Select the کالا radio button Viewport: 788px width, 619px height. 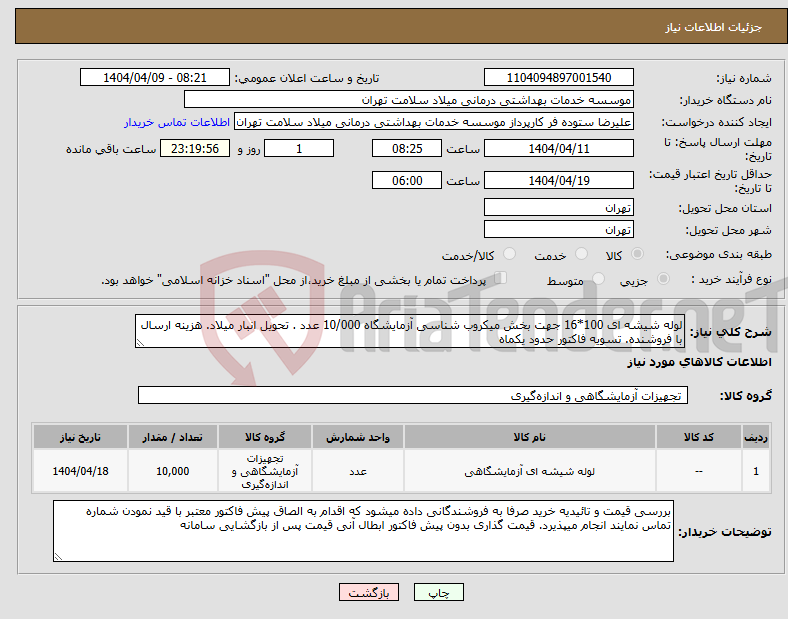tap(637, 254)
